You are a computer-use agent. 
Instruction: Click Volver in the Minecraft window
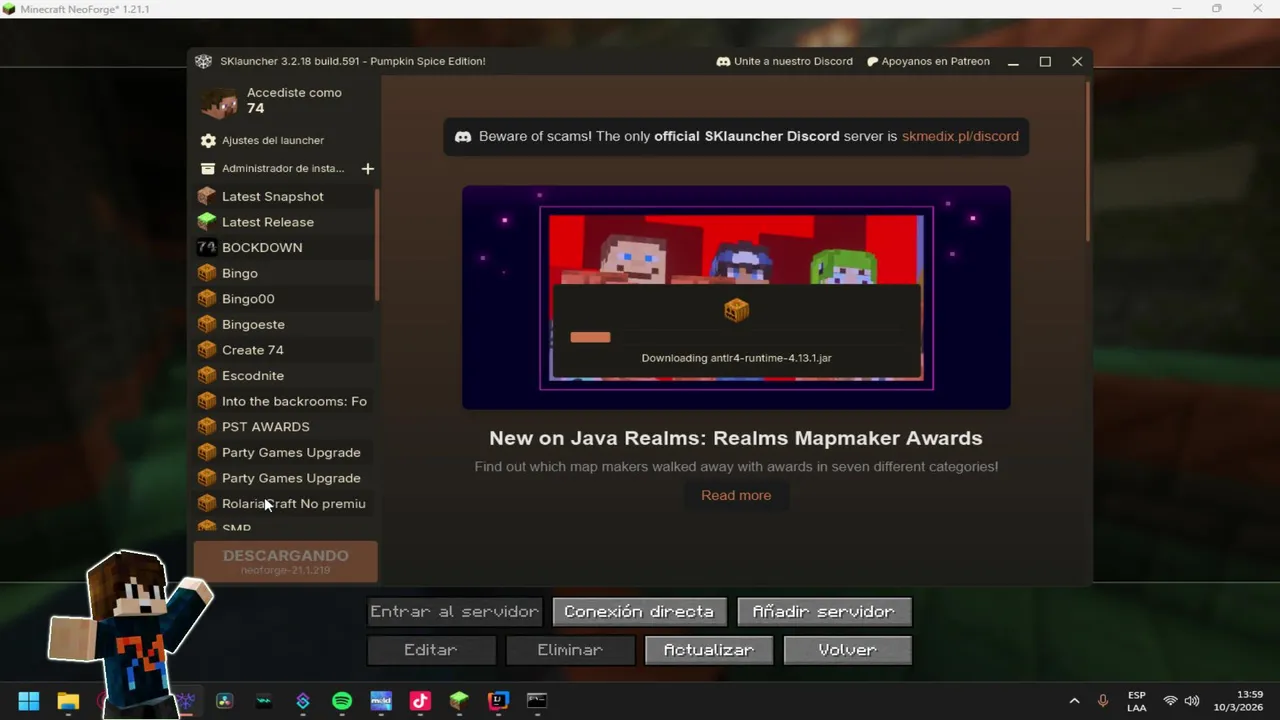(x=848, y=650)
